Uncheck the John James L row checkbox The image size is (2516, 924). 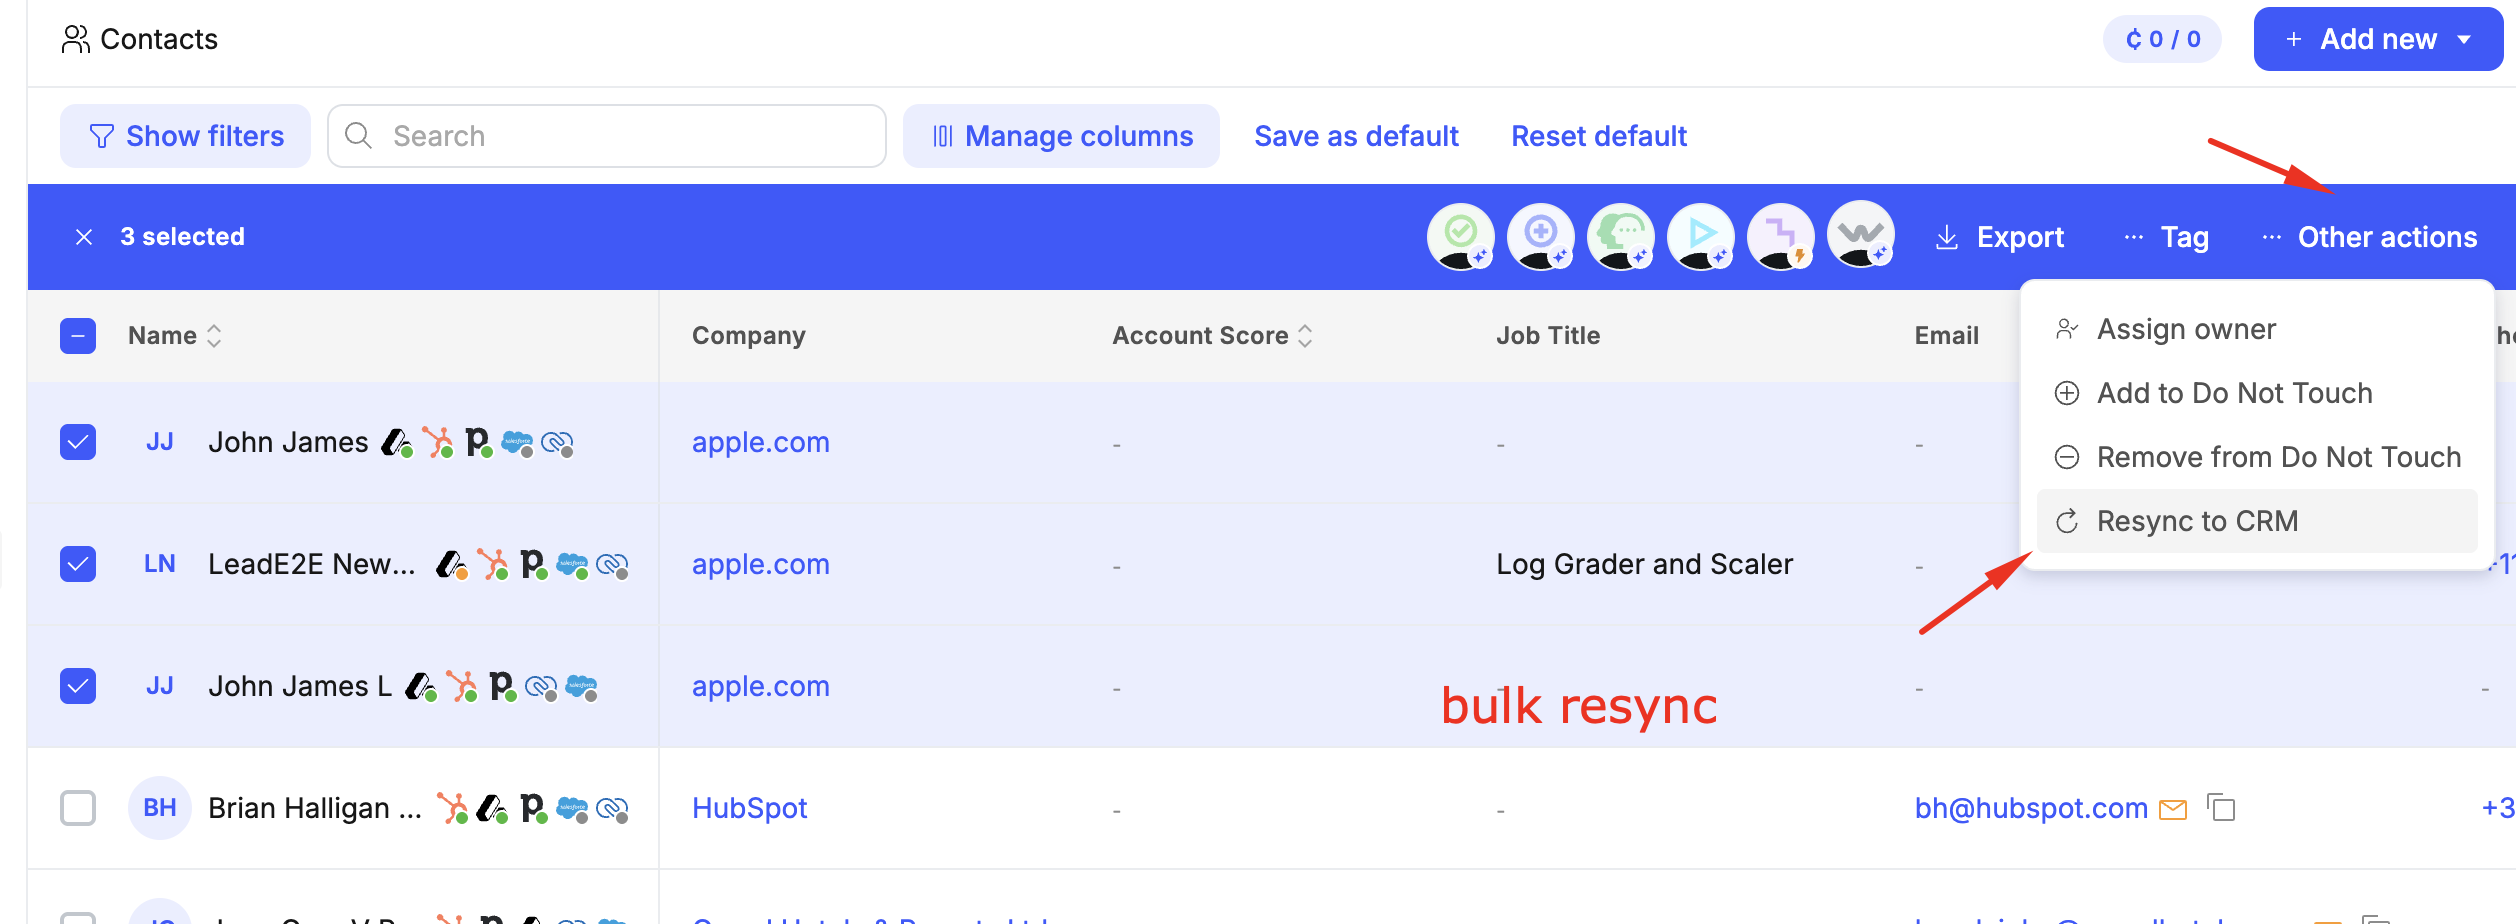(x=78, y=686)
